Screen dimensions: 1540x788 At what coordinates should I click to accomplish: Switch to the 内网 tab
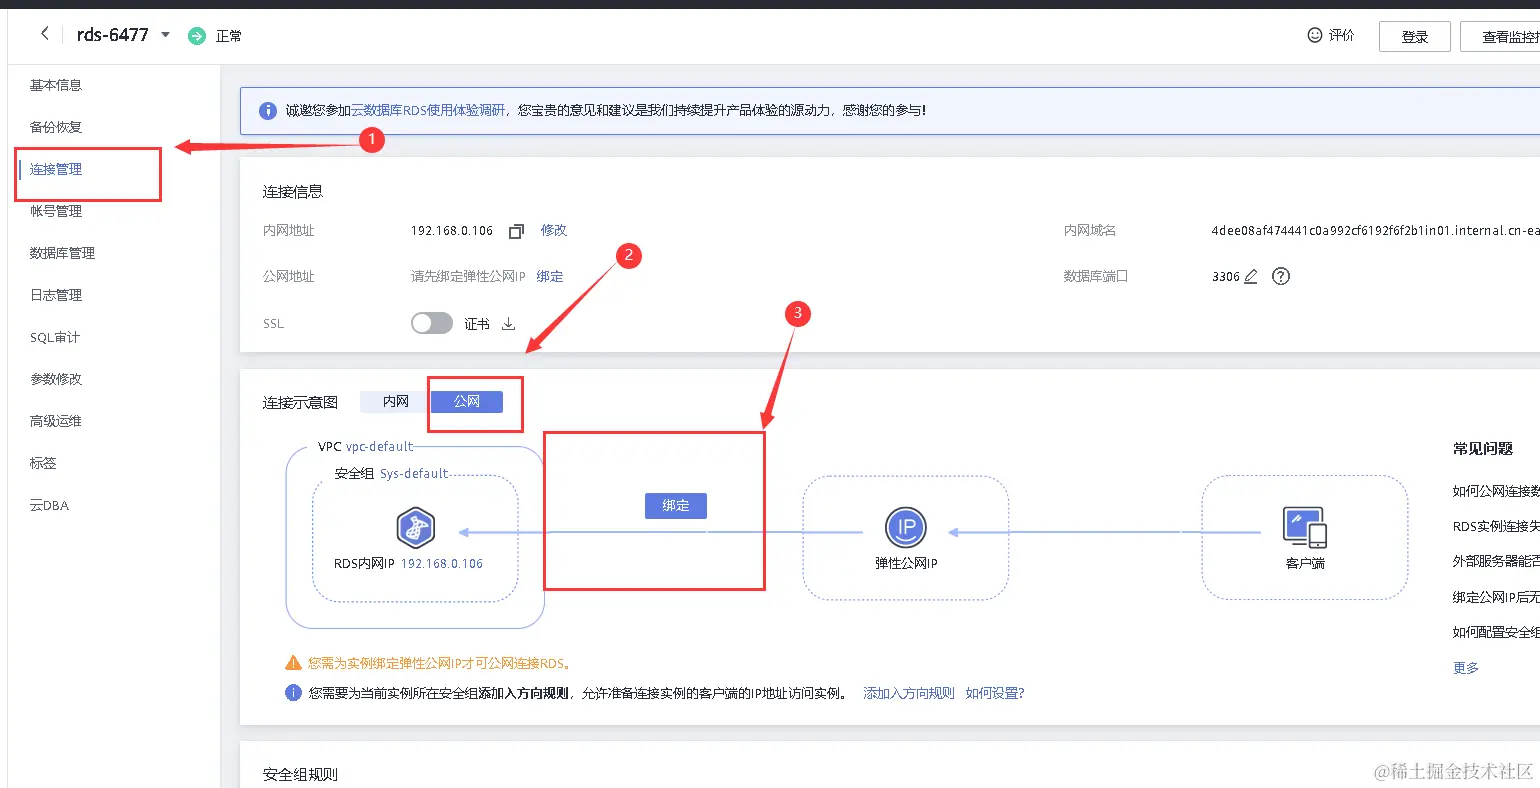(x=395, y=401)
